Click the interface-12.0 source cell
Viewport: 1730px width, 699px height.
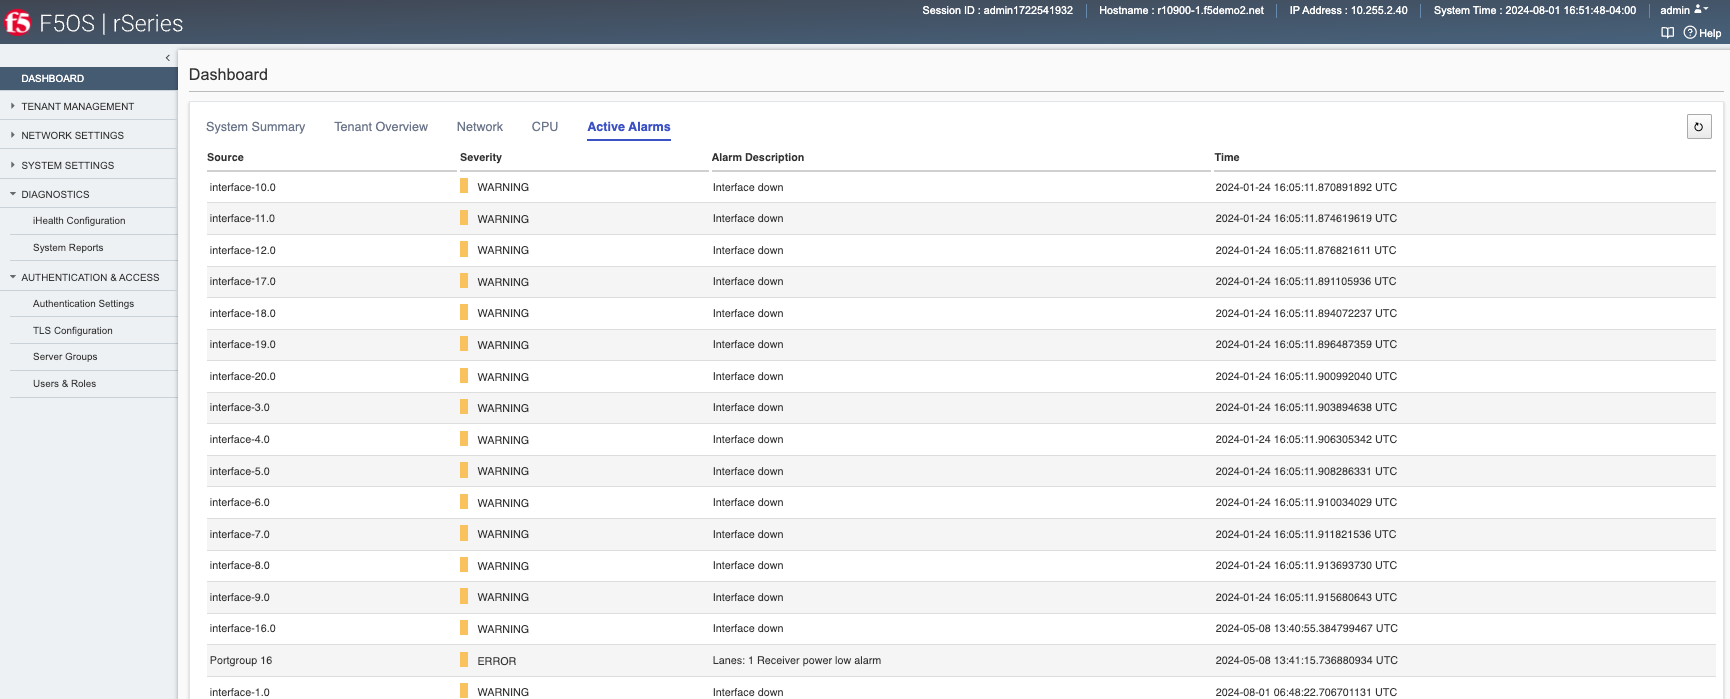coord(243,250)
